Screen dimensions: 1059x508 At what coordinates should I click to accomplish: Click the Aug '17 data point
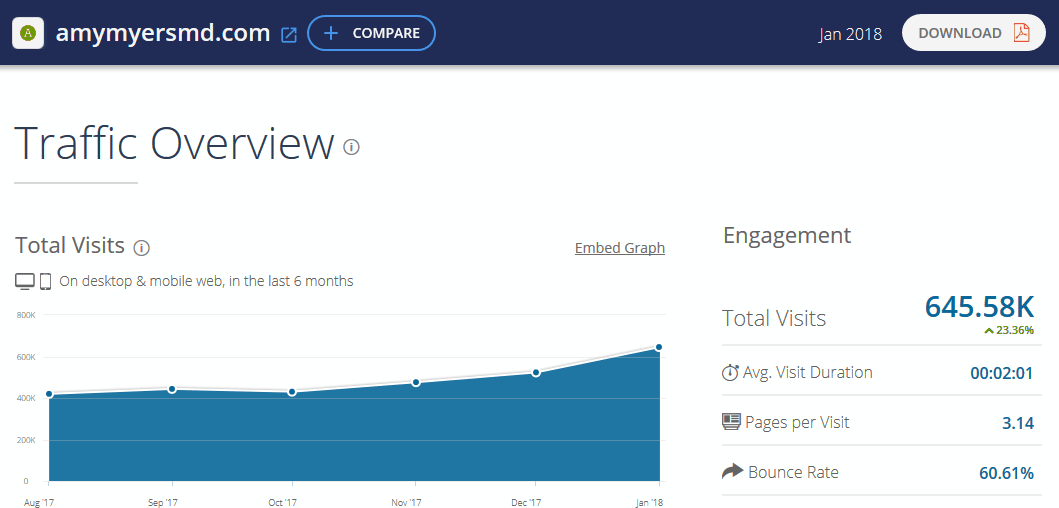pyautogui.click(x=49, y=395)
